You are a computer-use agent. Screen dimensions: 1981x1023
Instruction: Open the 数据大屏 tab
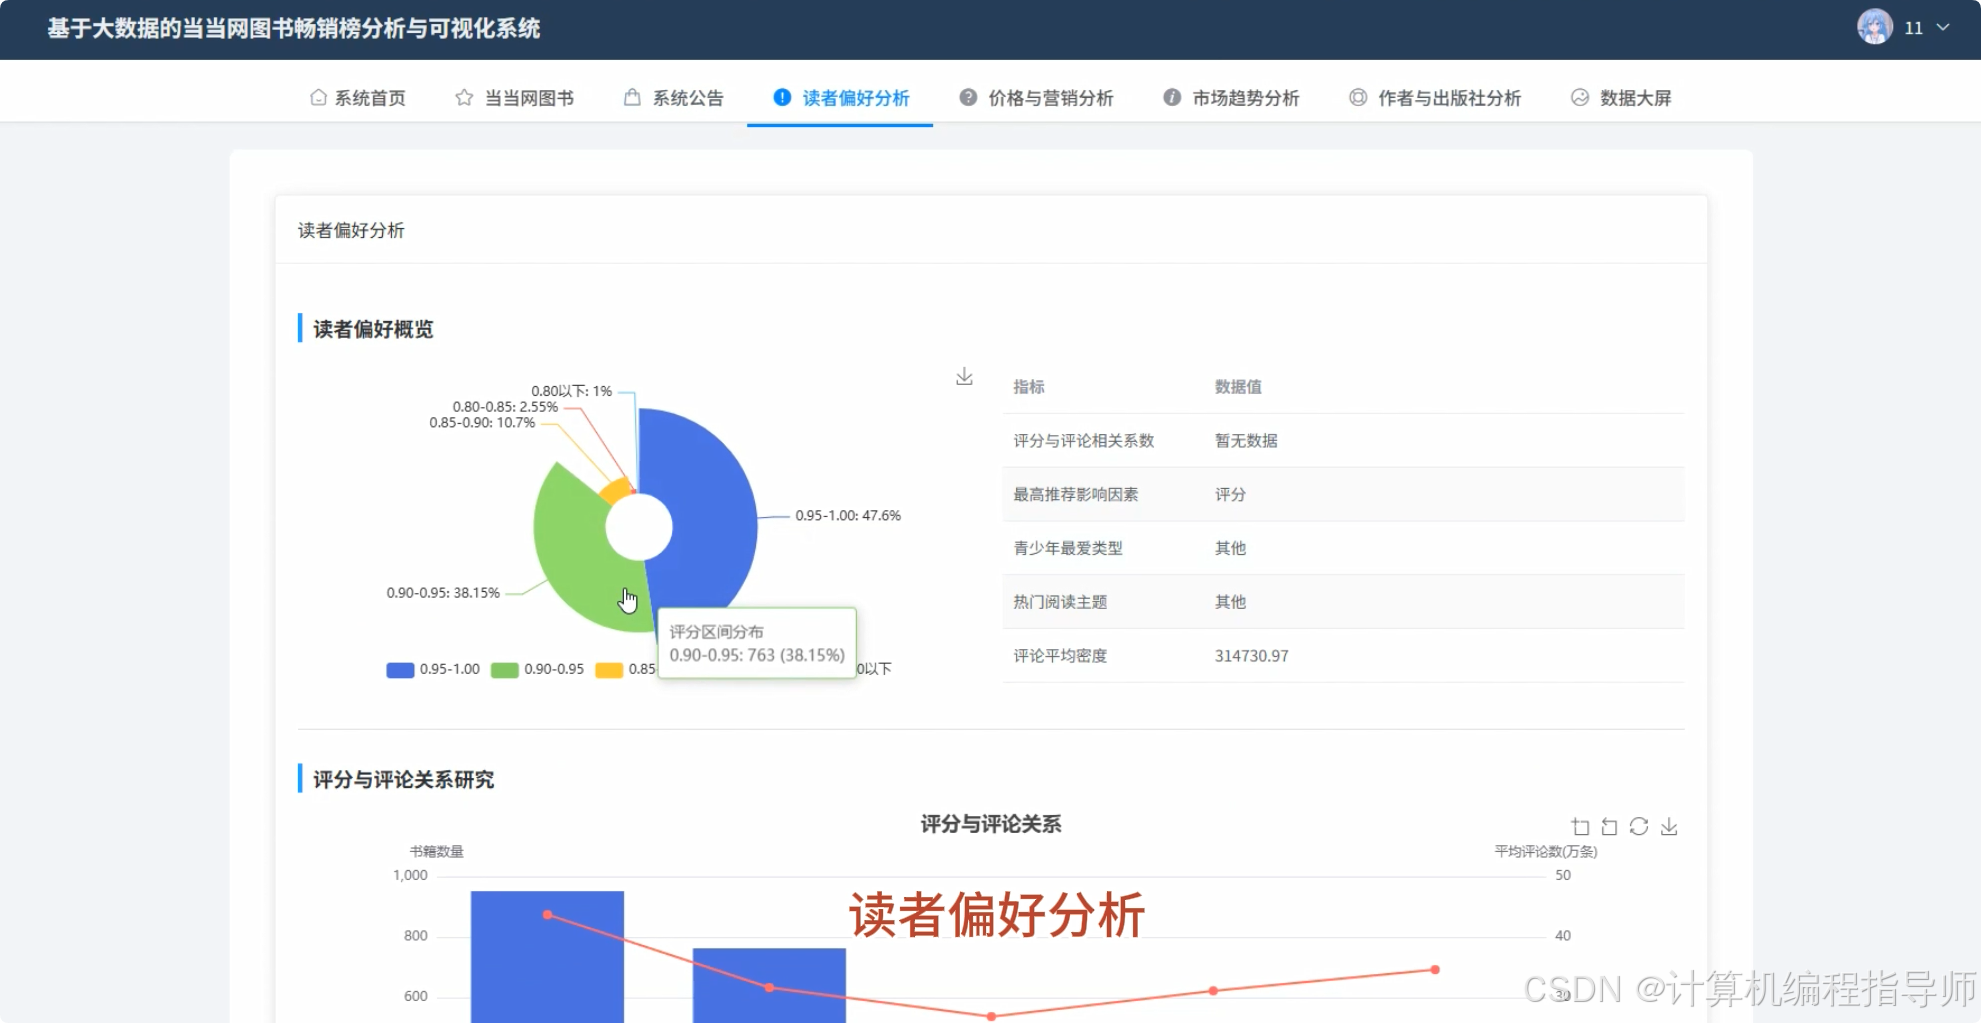tap(1622, 98)
